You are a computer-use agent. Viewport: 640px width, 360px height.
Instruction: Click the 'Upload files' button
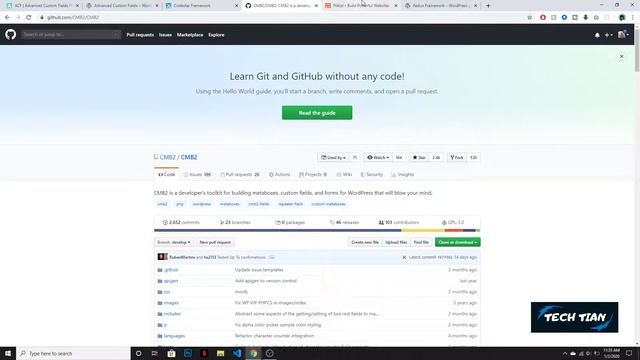click(x=396, y=242)
